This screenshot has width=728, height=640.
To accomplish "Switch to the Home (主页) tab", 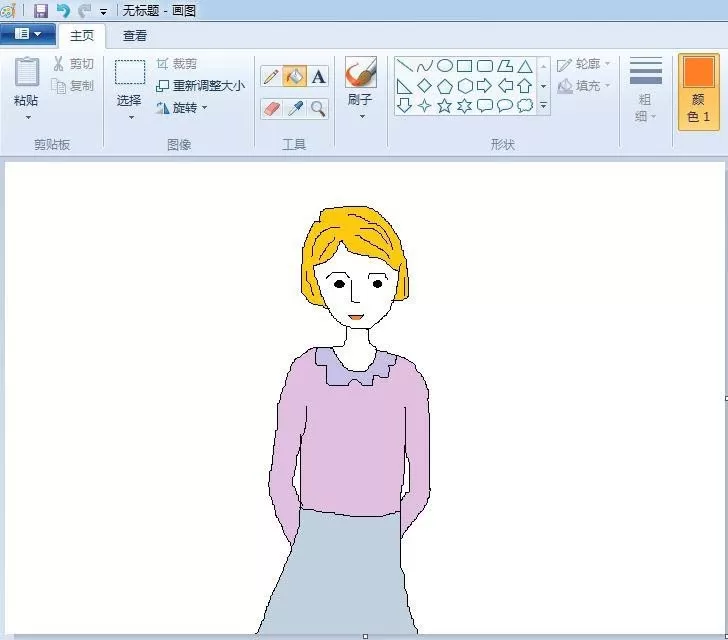I will tap(82, 36).
